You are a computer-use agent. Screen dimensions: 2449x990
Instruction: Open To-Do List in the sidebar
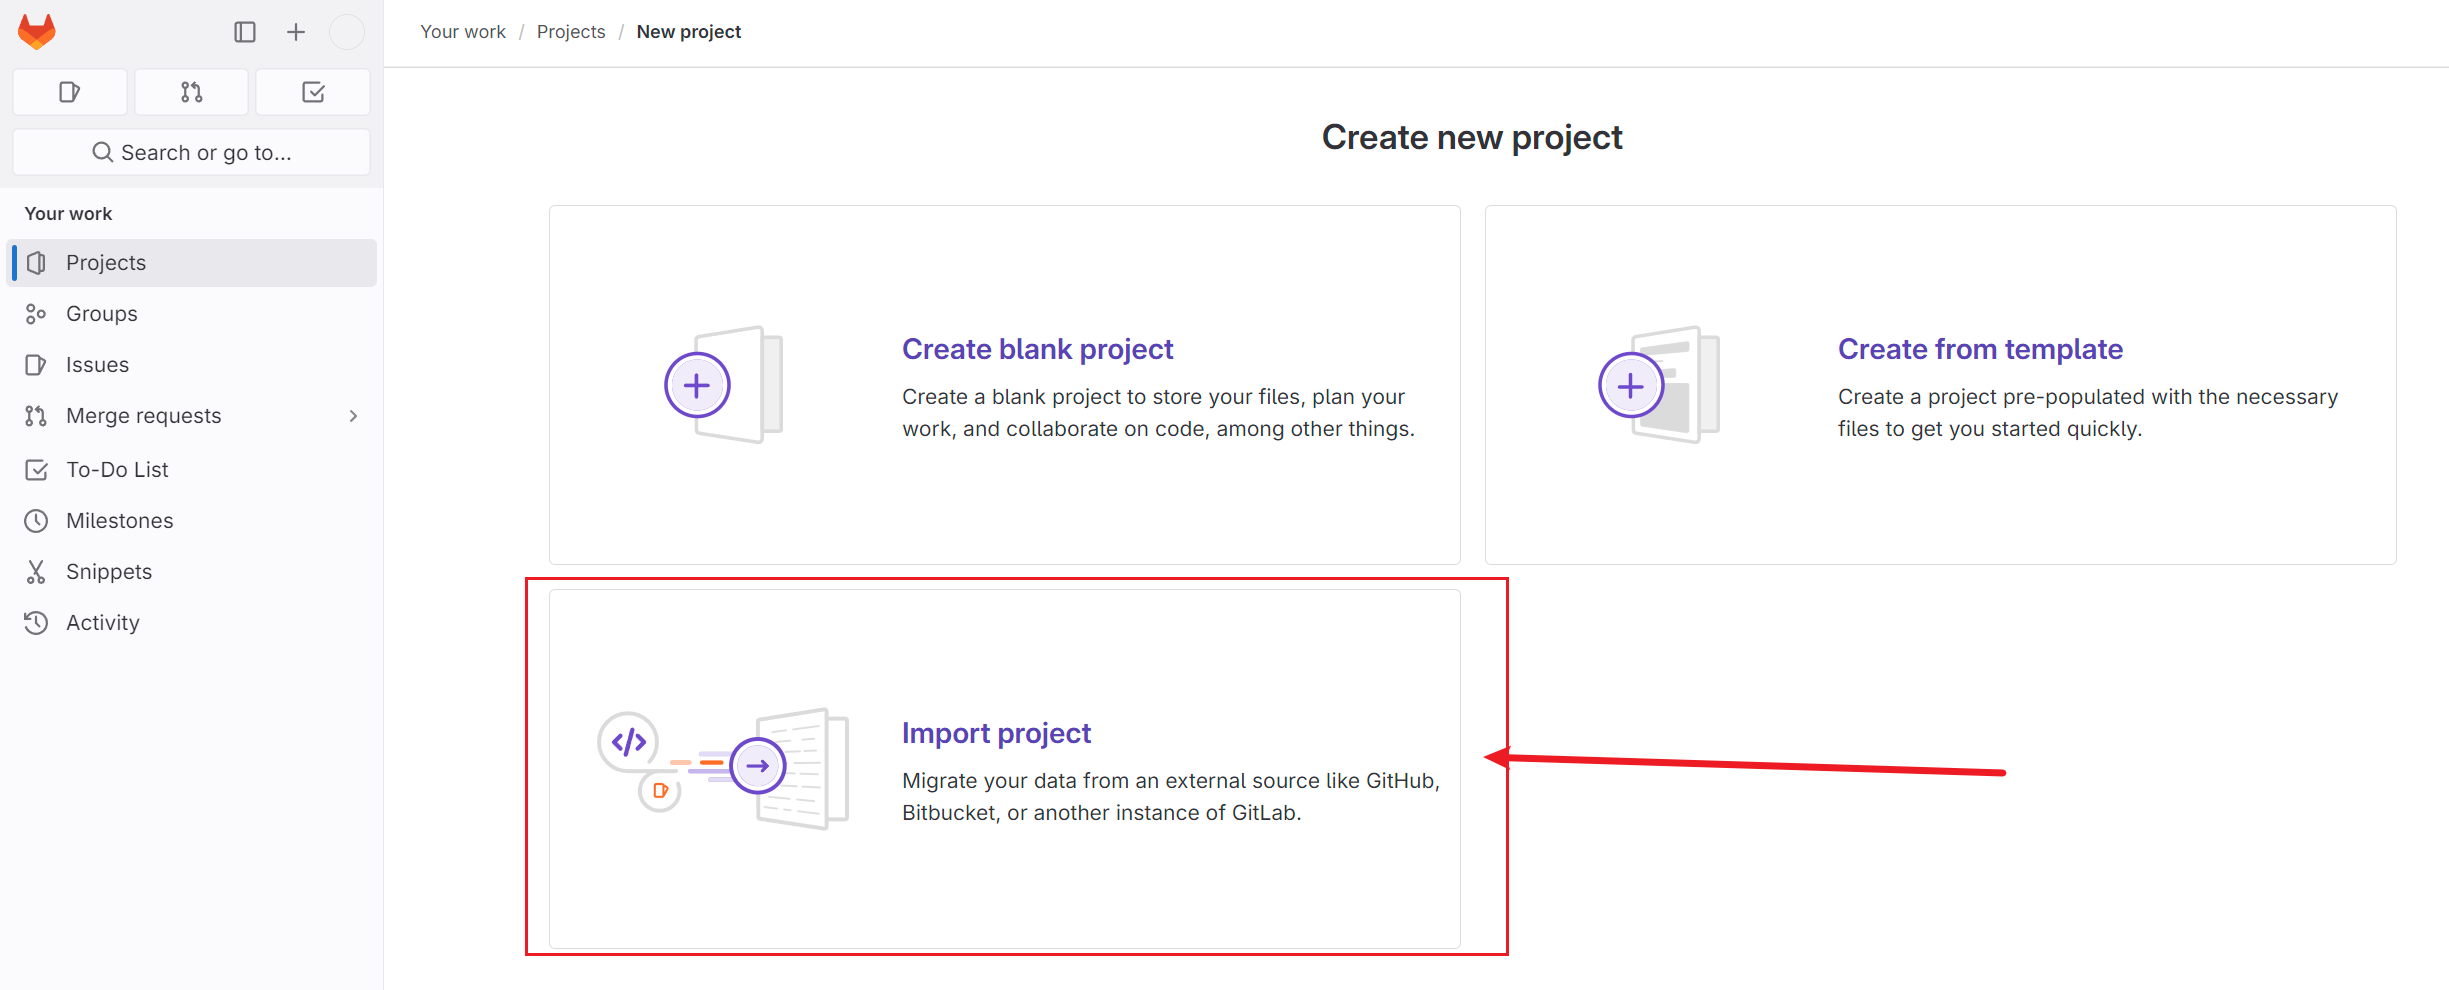pyautogui.click(x=192, y=470)
